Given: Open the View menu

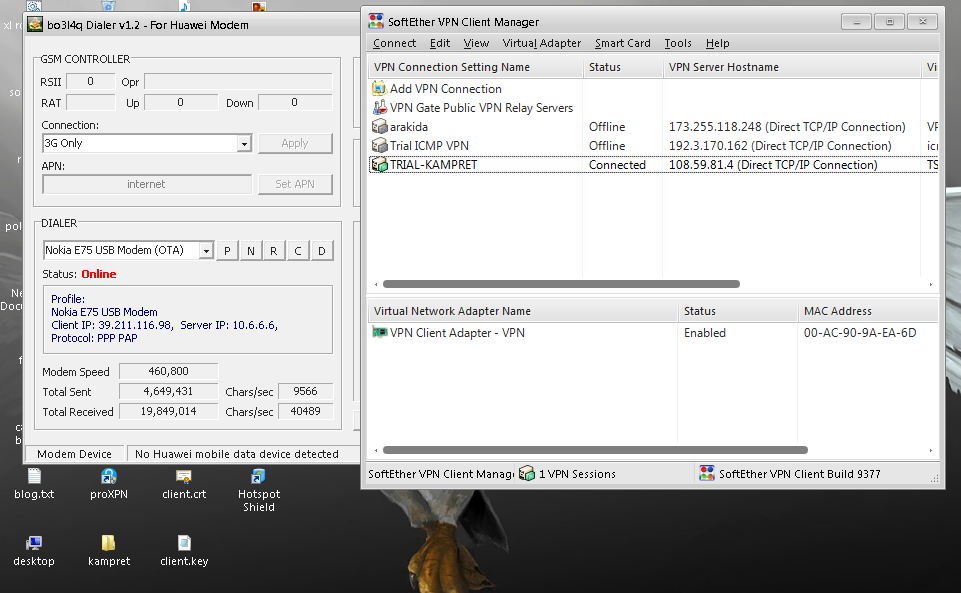Looking at the screenshot, I should tap(476, 43).
